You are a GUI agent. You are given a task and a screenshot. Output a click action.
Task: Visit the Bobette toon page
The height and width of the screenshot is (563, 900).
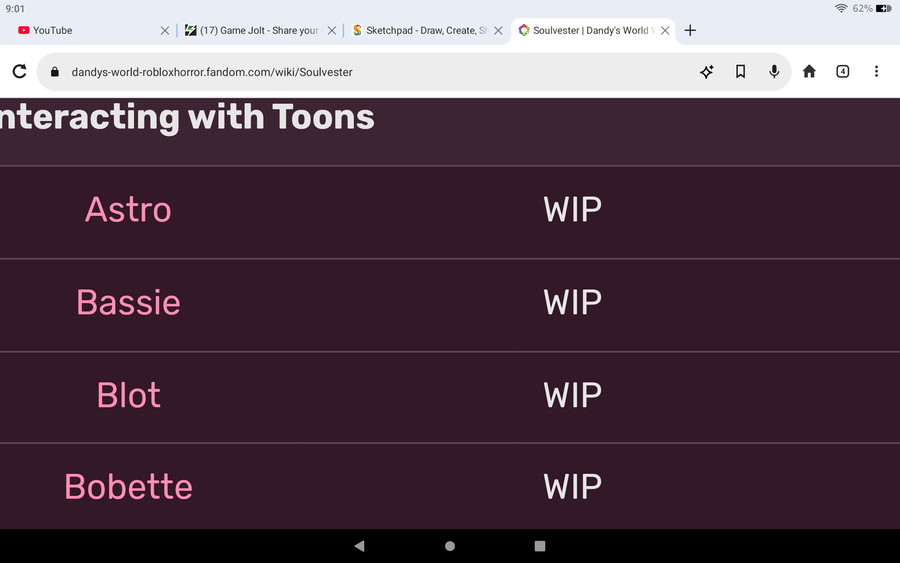128,487
